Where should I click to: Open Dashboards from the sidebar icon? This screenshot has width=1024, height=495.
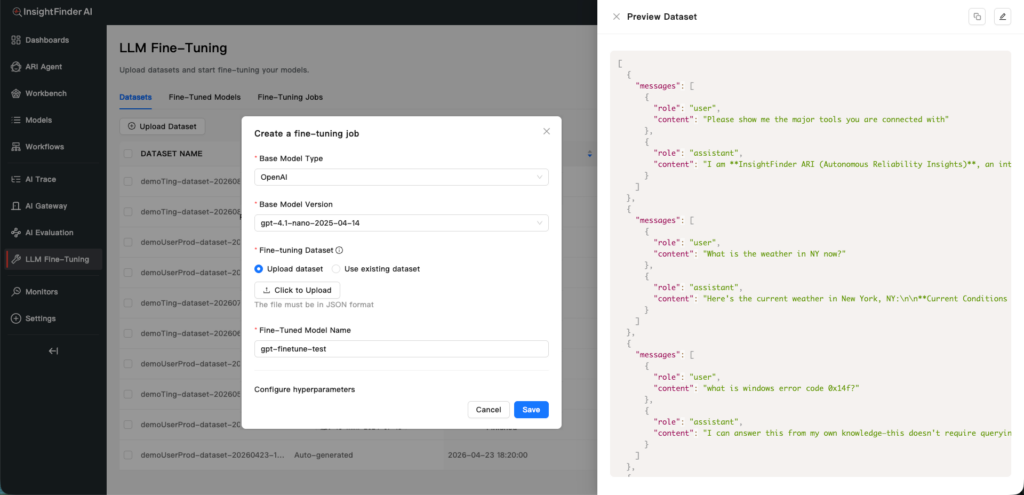(x=16, y=40)
